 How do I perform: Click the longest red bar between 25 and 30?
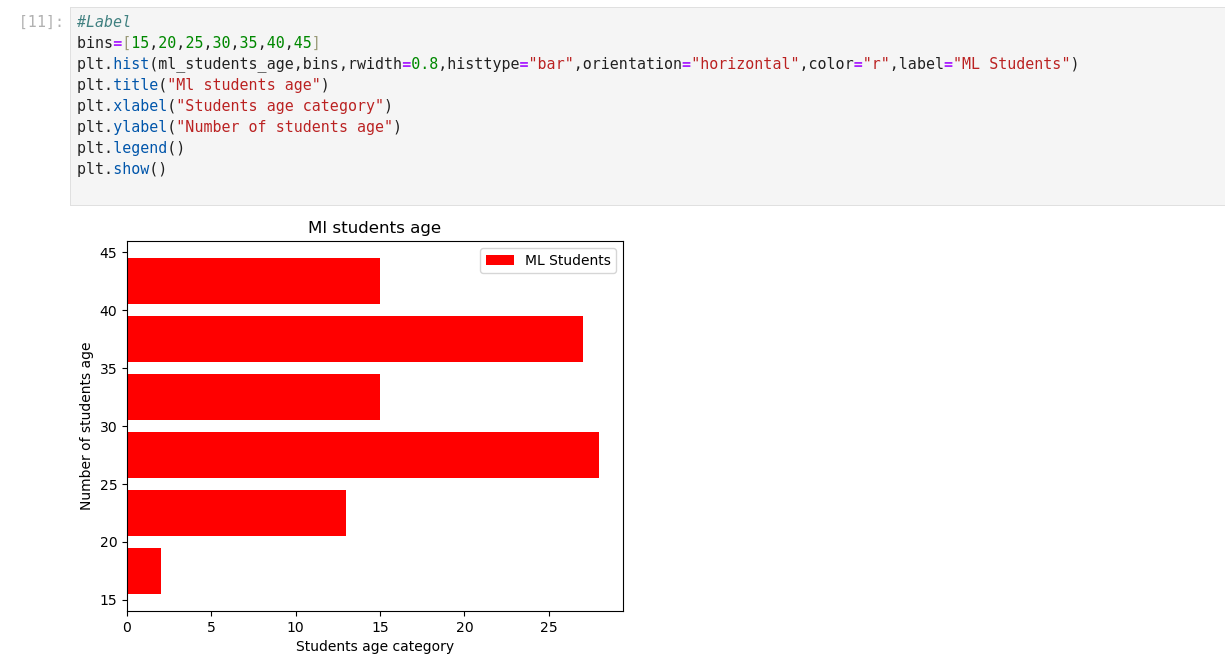[x=362, y=455]
